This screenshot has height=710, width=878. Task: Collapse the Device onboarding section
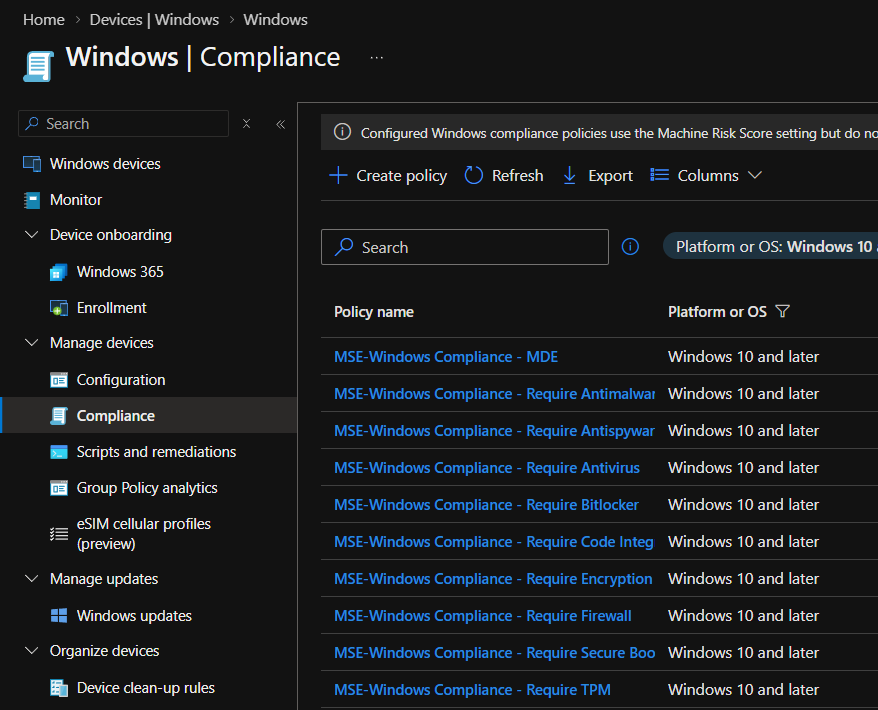29,234
